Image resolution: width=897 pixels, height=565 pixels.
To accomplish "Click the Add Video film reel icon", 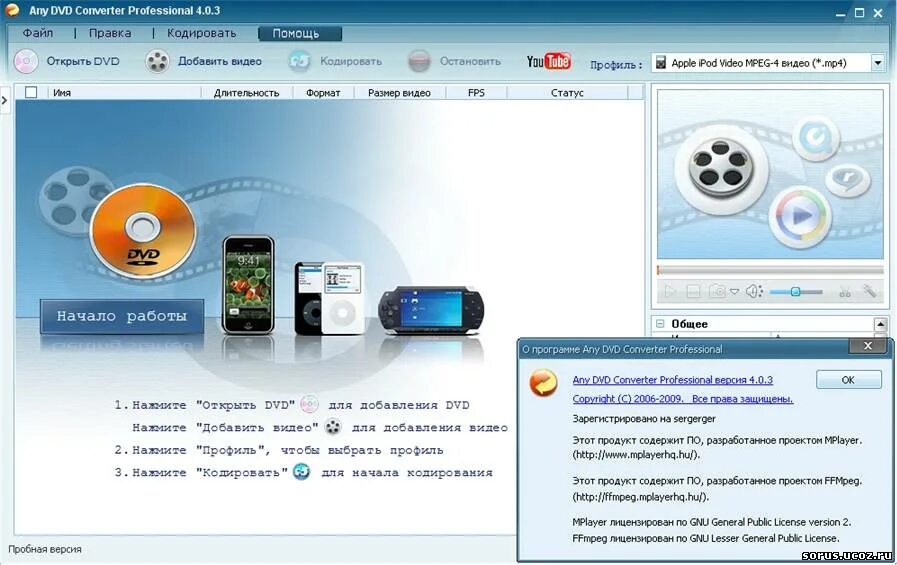I will [157, 61].
